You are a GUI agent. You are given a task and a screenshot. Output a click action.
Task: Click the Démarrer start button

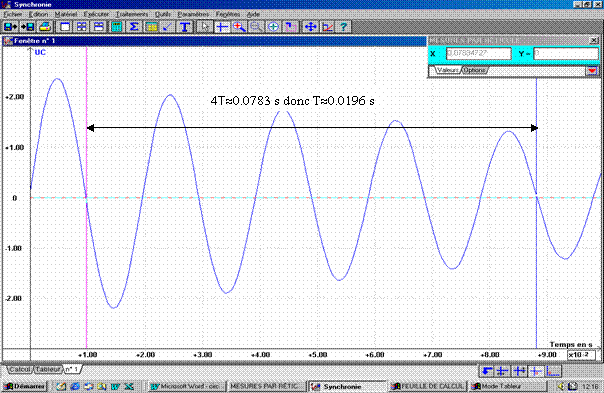[x=25, y=386]
